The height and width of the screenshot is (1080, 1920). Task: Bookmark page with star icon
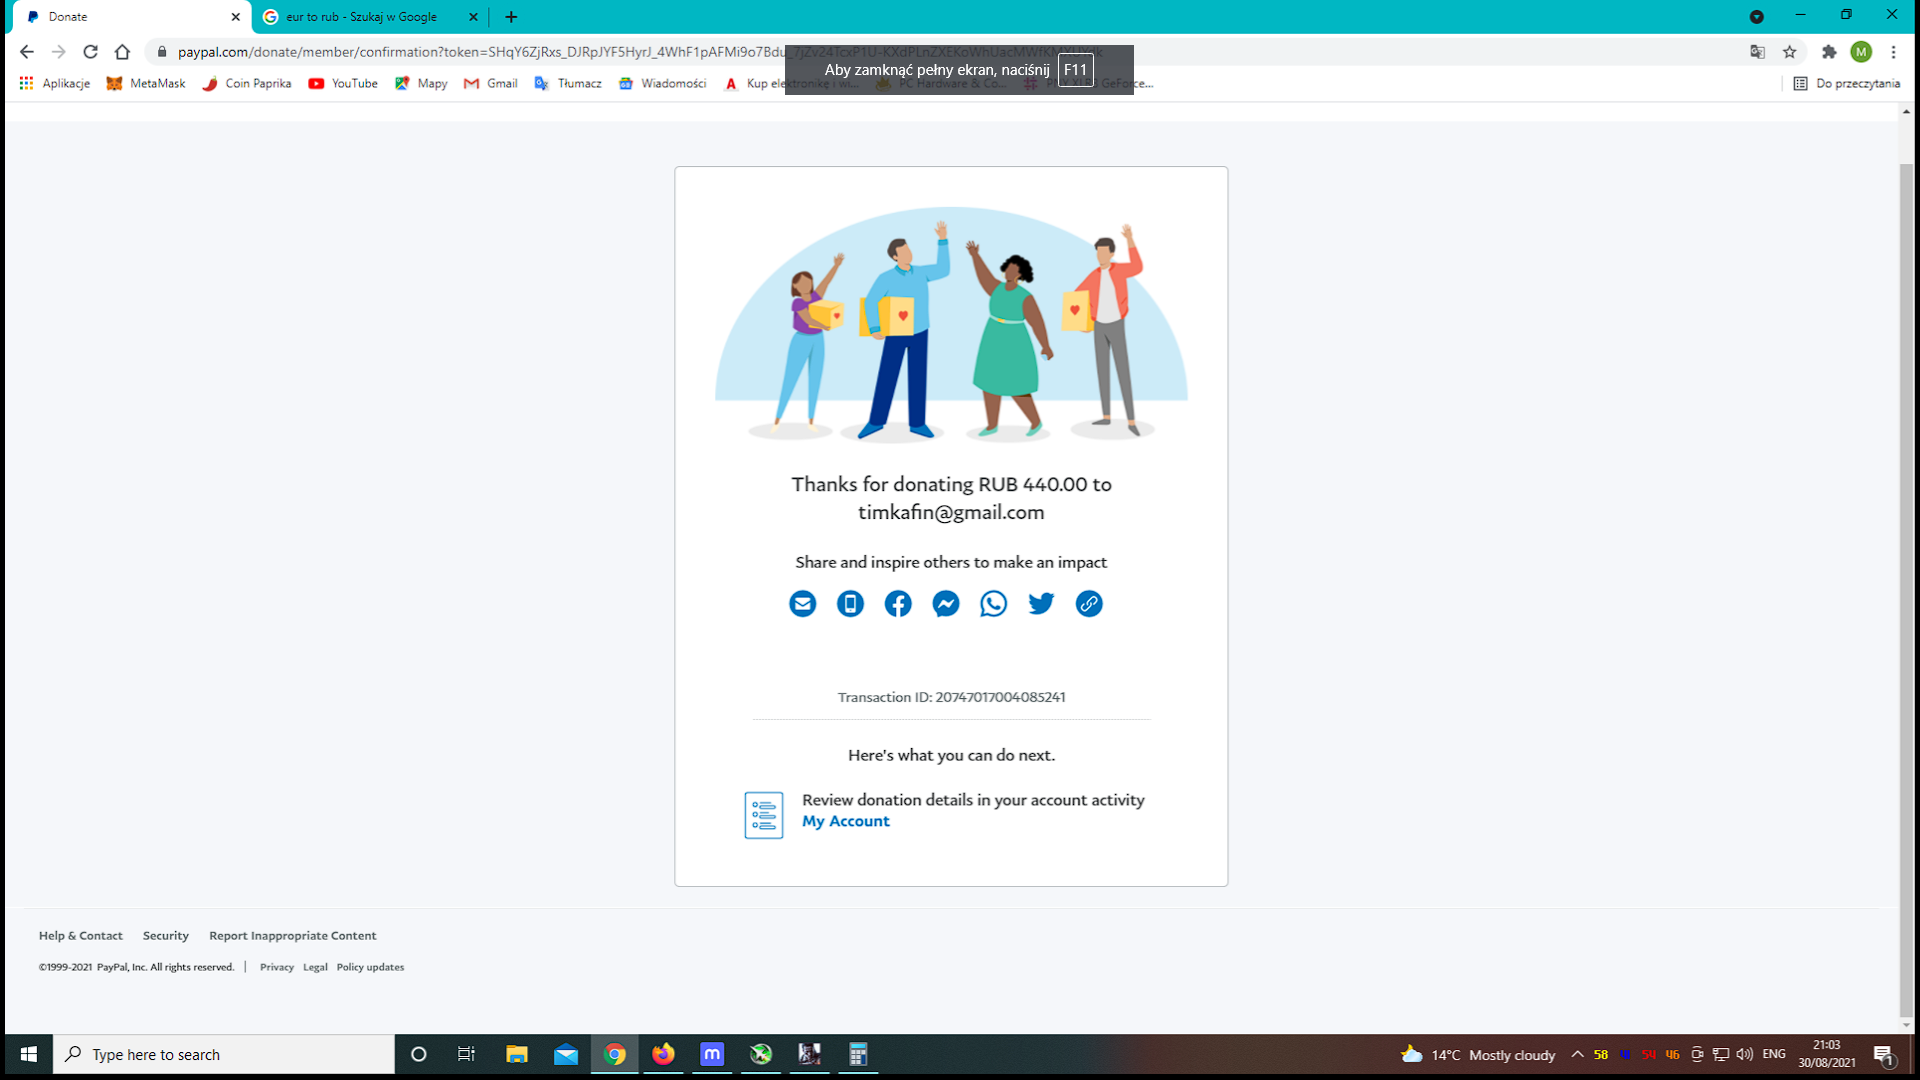tap(1790, 52)
